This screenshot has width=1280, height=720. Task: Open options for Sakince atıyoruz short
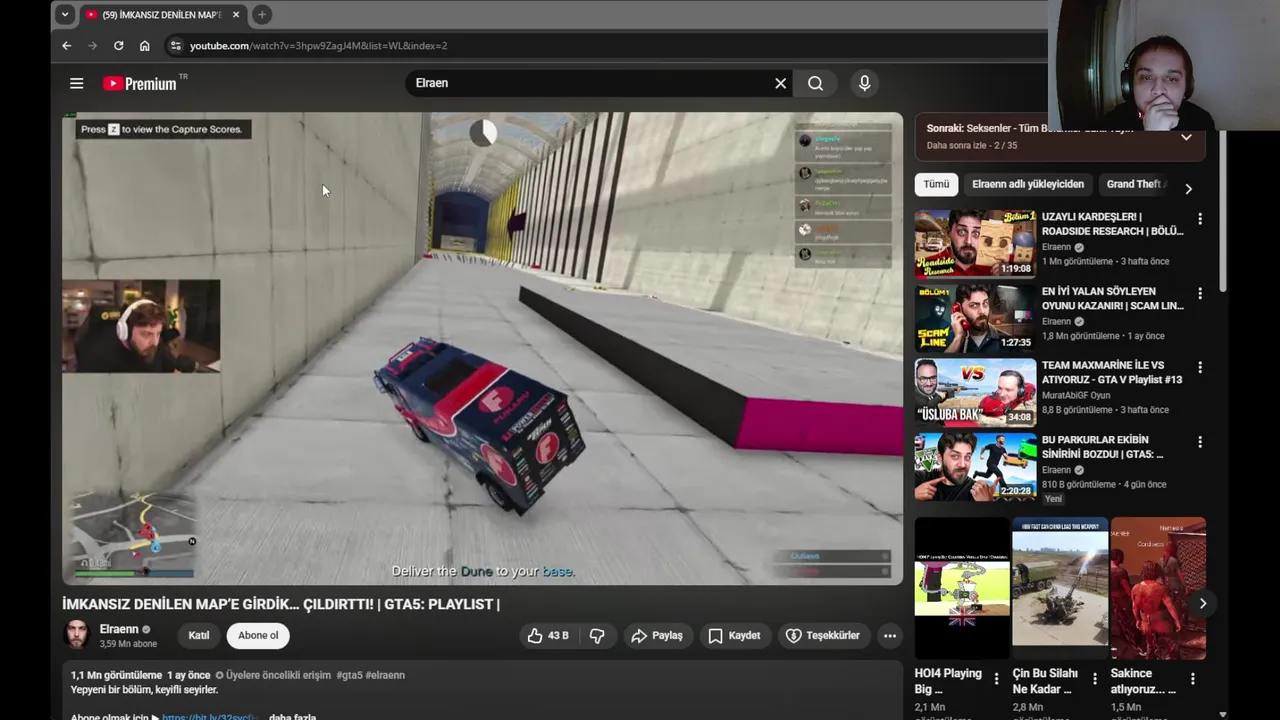1192,679
